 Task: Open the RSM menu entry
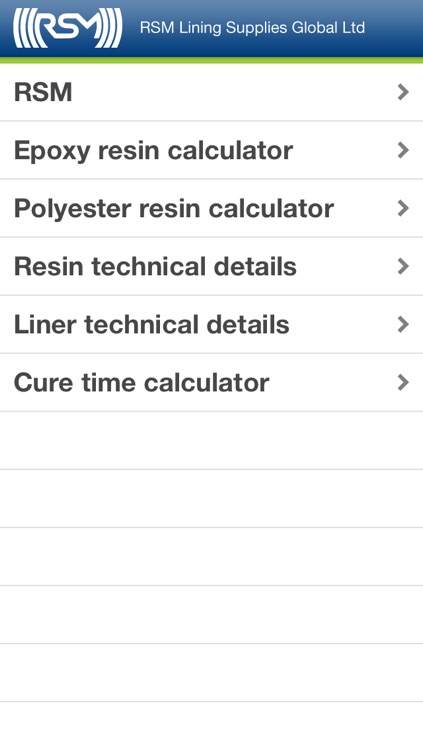tap(212, 92)
